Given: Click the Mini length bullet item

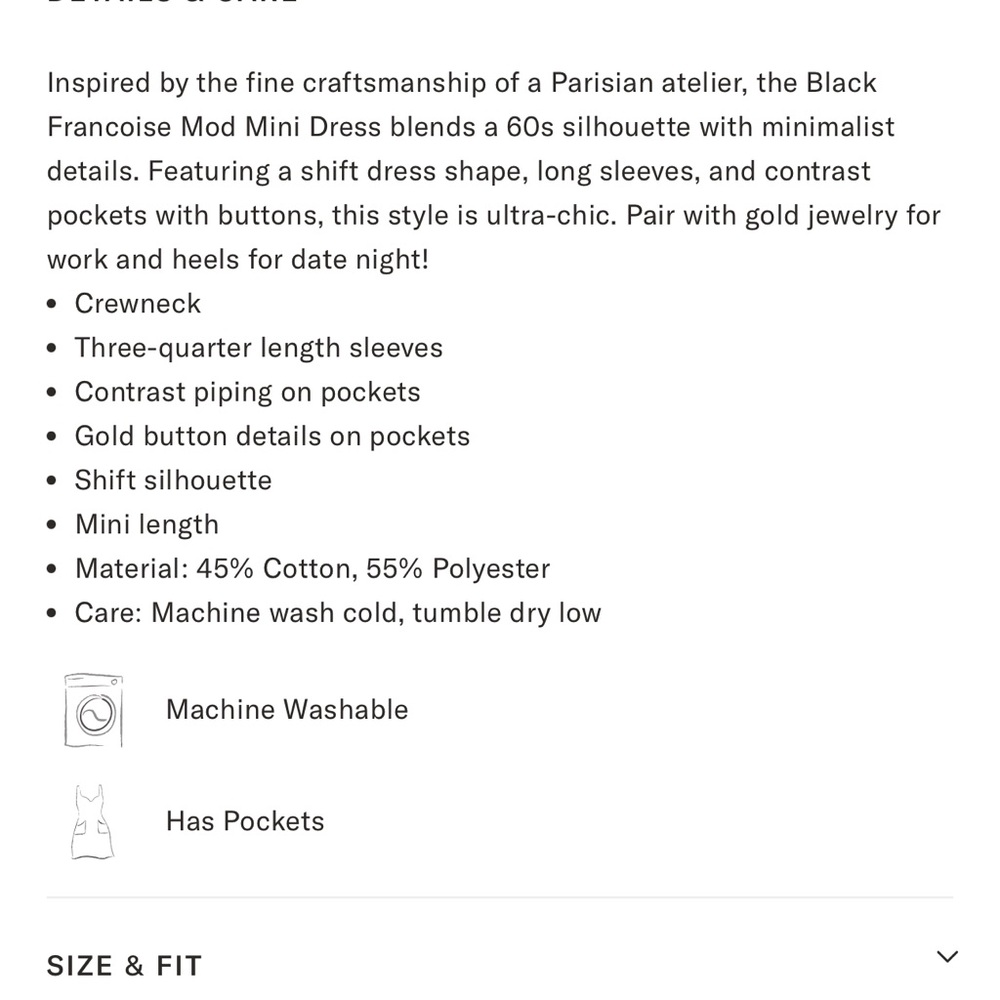Looking at the screenshot, I should tap(147, 525).
